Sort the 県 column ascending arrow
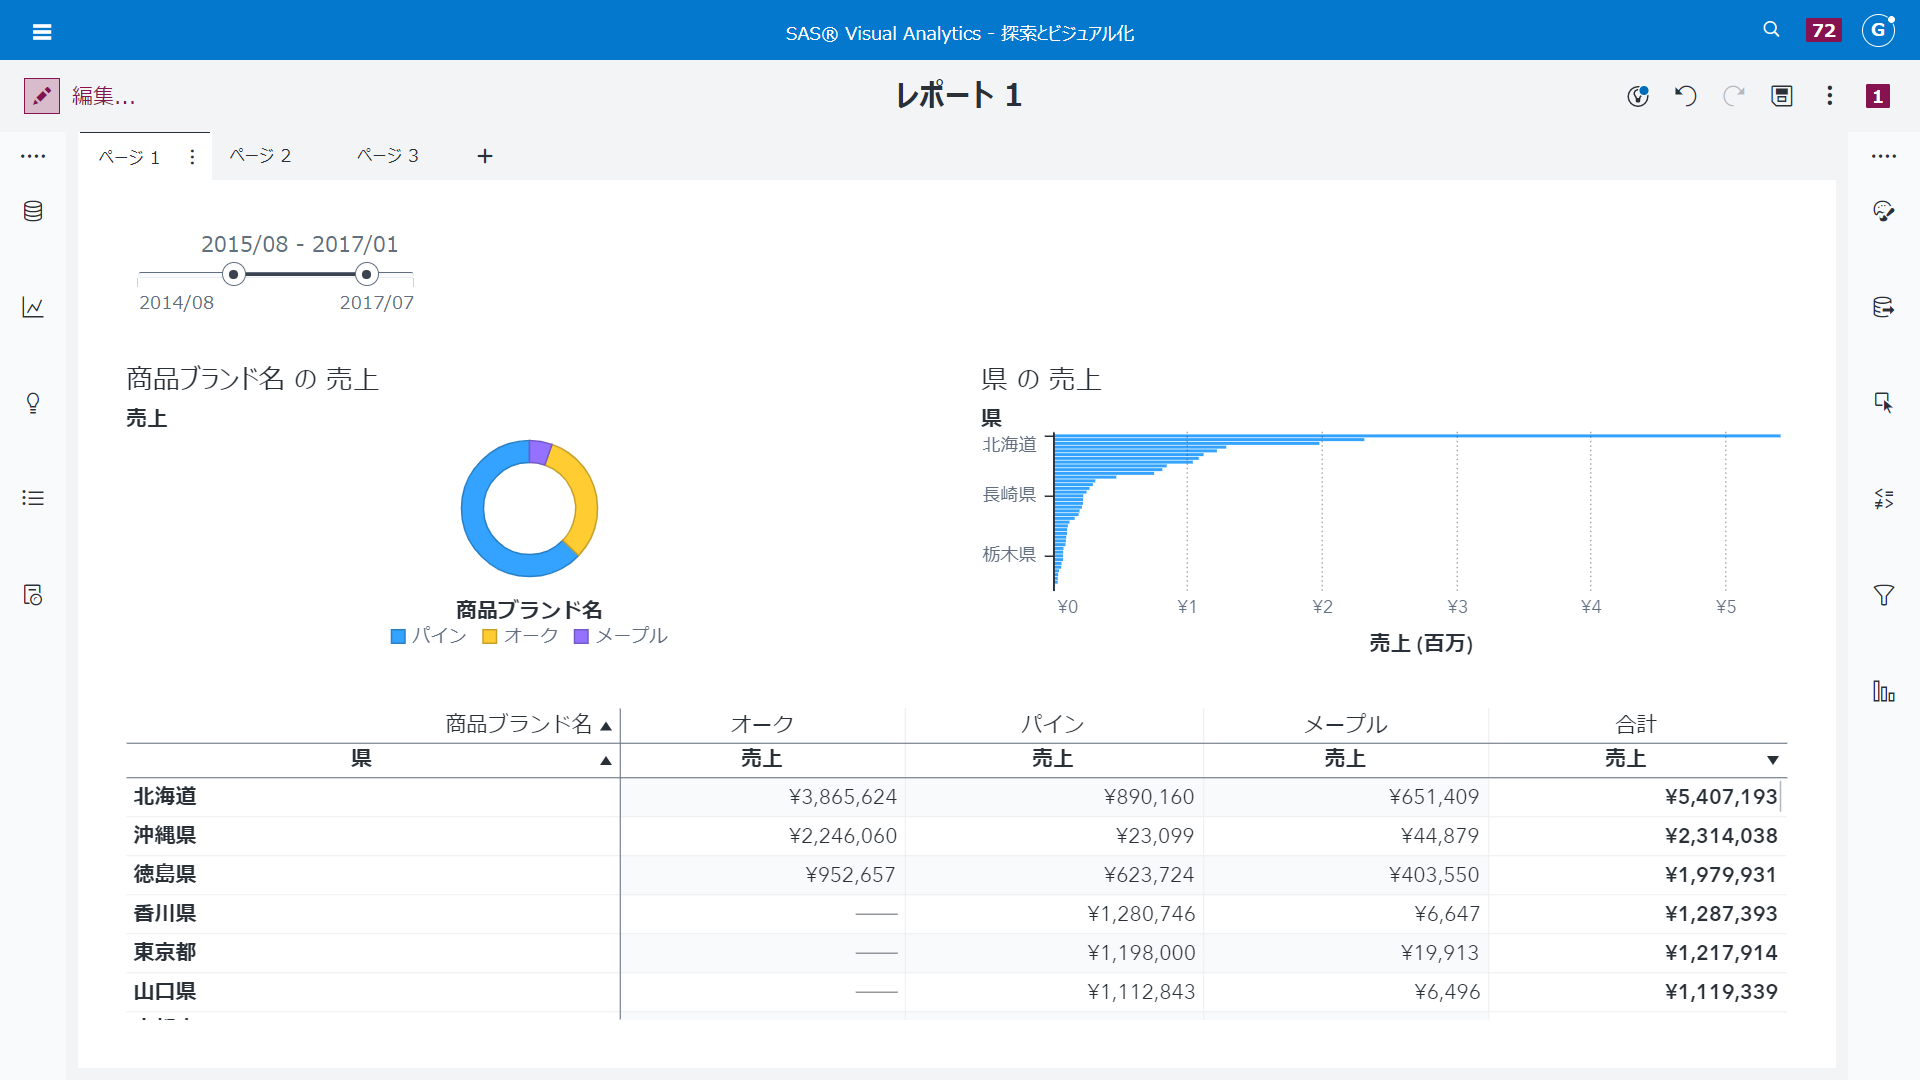This screenshot has width=1920, height=1080. [x=606, y=761]
